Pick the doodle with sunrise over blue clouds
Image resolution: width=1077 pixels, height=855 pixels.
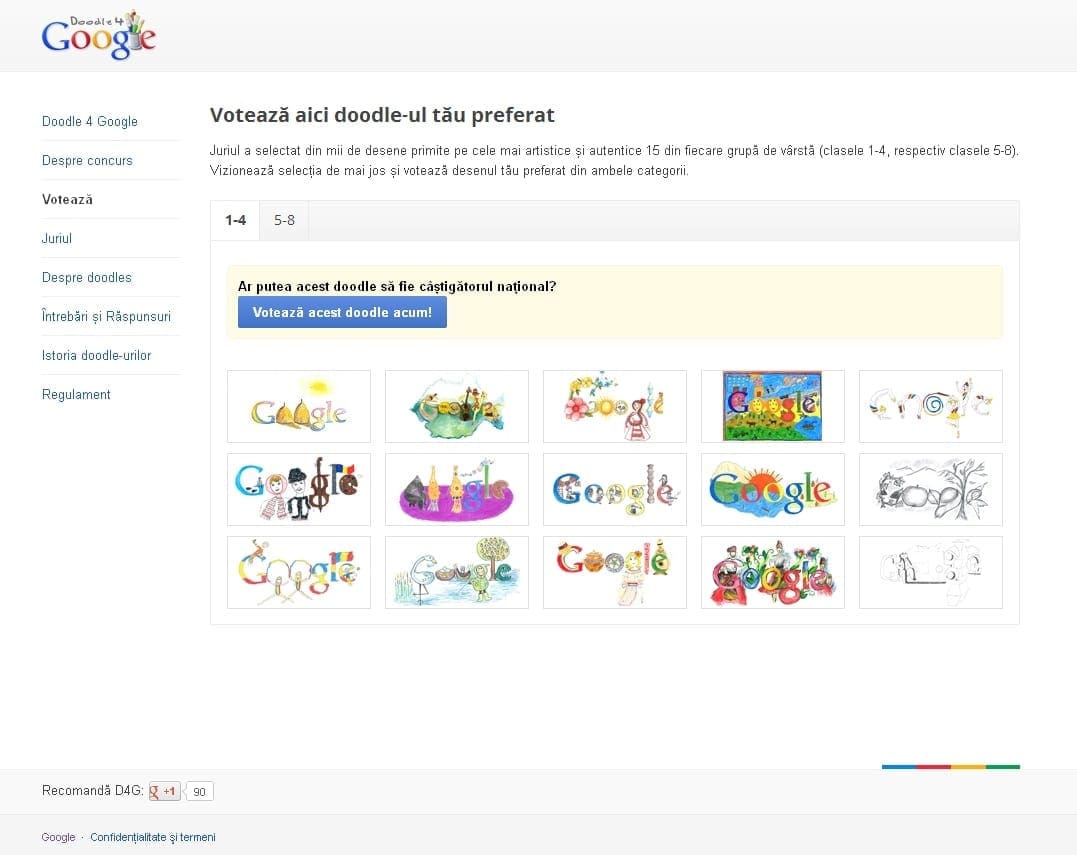tap(773, 489)
